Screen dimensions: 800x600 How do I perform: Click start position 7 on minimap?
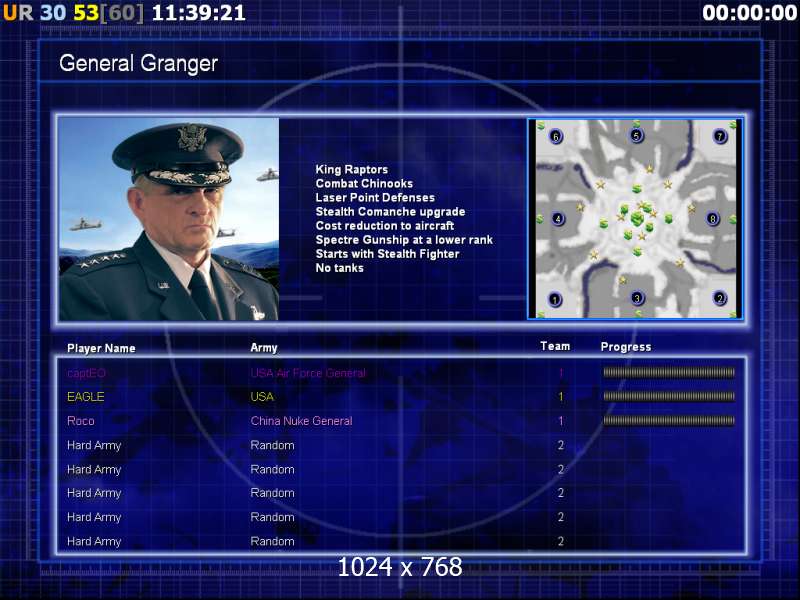pos(720,136)
